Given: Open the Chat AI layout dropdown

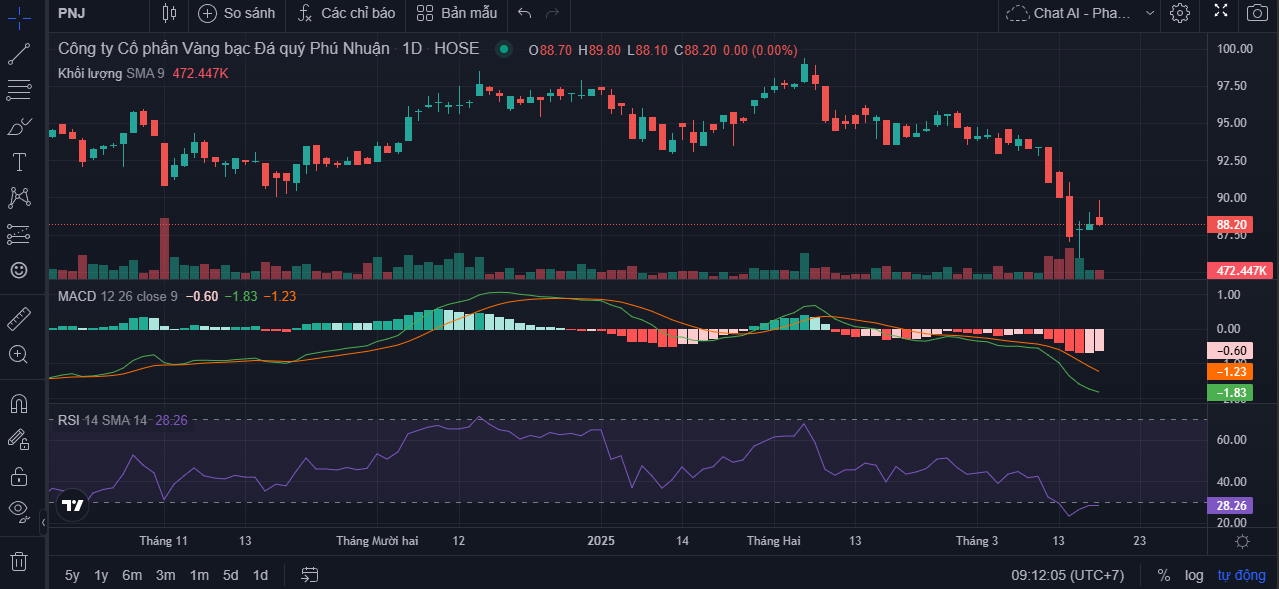Looking at the screenshot, I should tap(1068, 13).
